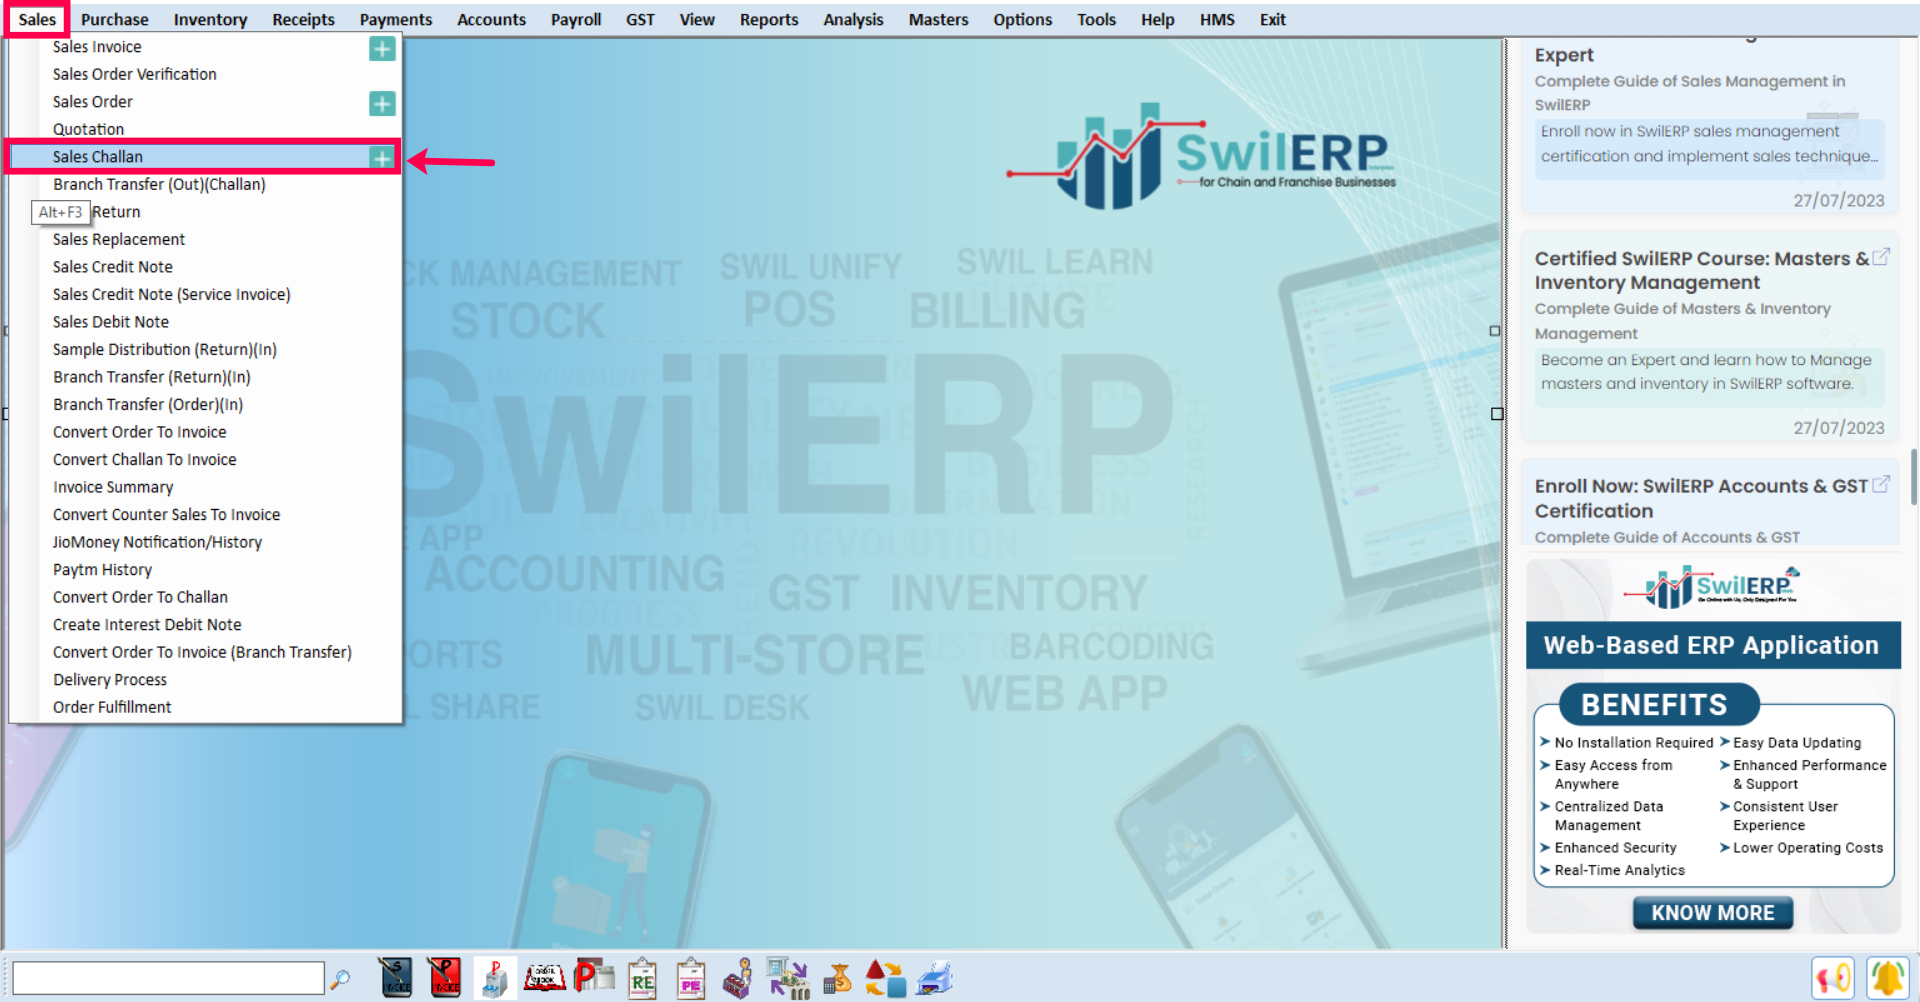Screen dimensions: 1920x1002
Task: Select Sales Debit Note
Action: 205,322
